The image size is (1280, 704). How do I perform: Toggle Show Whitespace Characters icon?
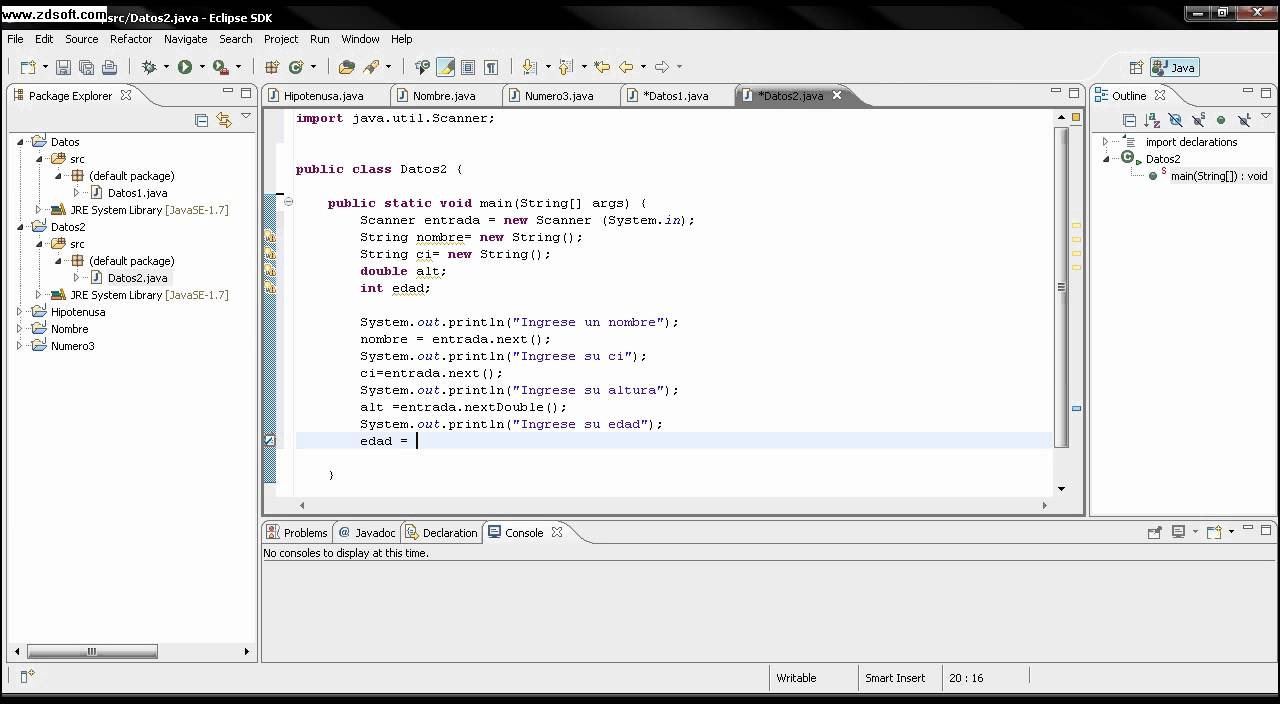[x=491, y=67]
